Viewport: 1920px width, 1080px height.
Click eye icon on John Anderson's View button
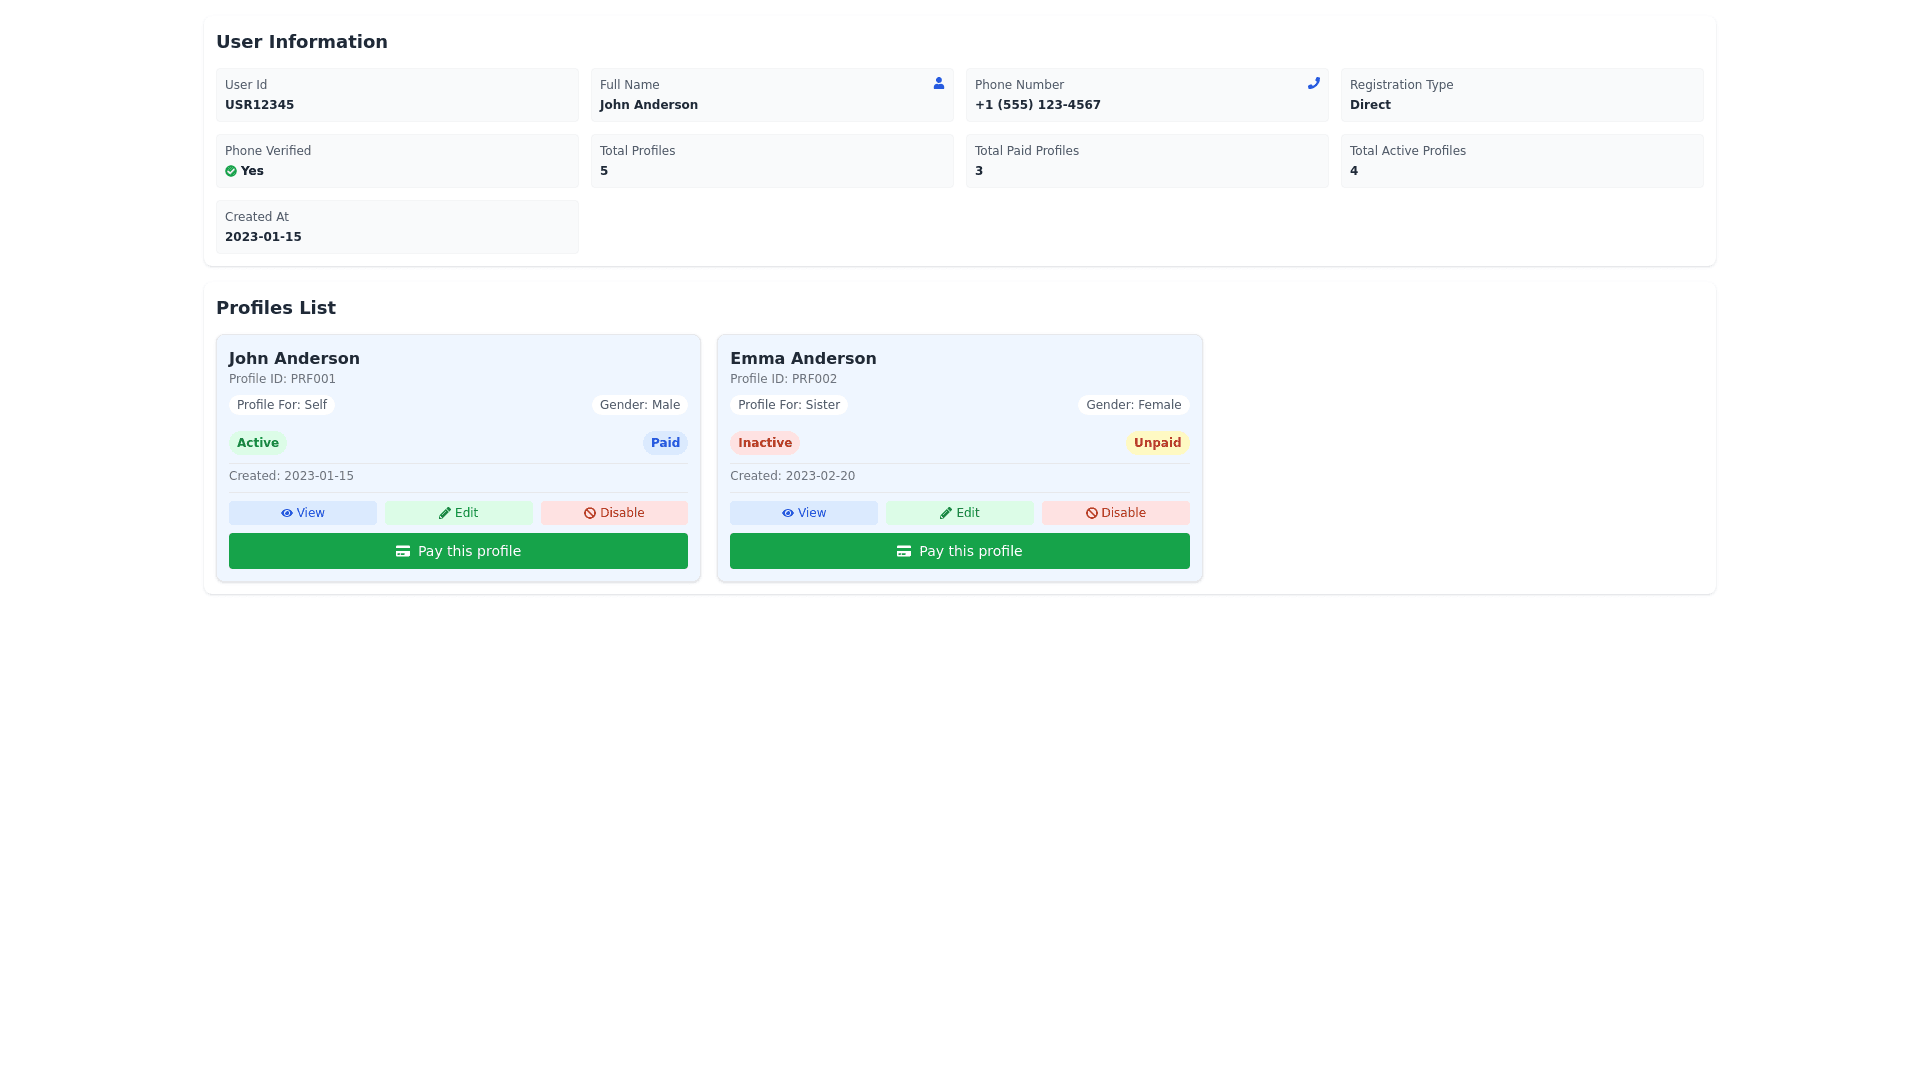point(287,513)
